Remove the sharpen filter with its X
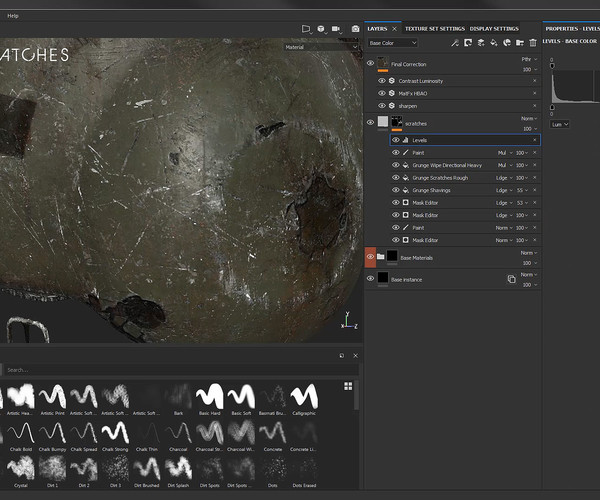The height and width of the screenshot is (500, 600). coord(535,106)
